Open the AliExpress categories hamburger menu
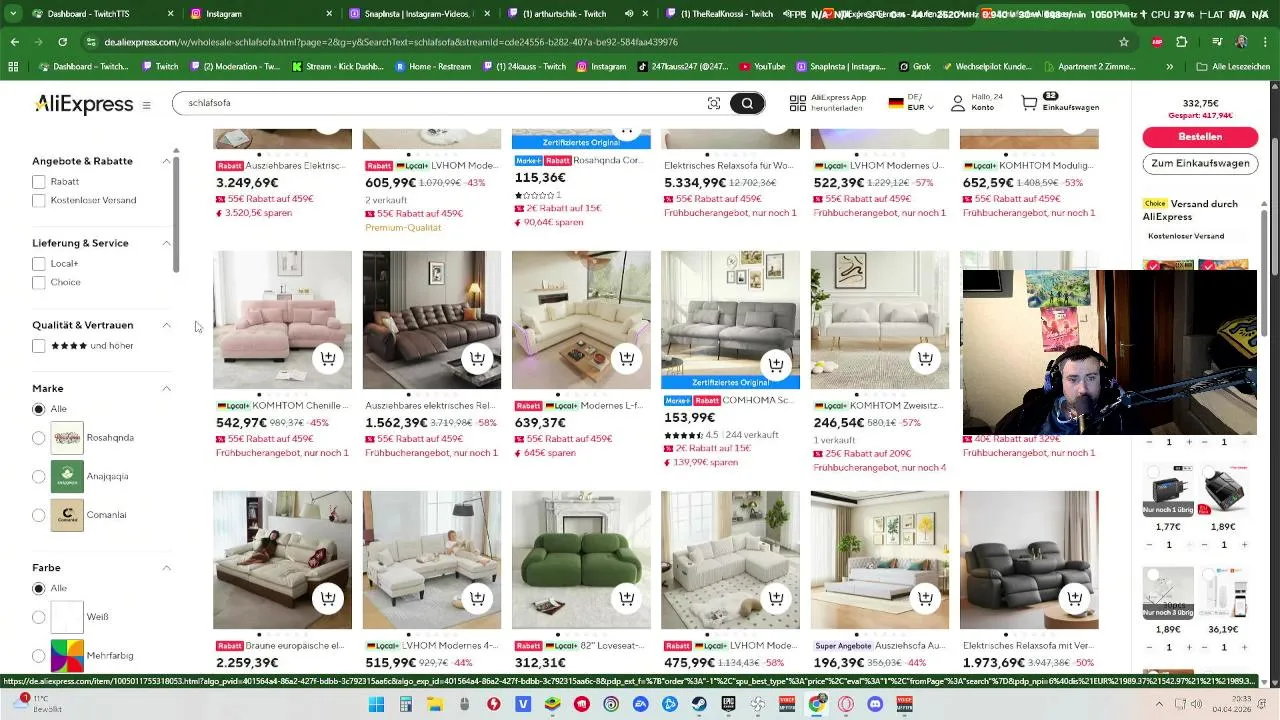Screen dimensions: 1280x720 146,105
